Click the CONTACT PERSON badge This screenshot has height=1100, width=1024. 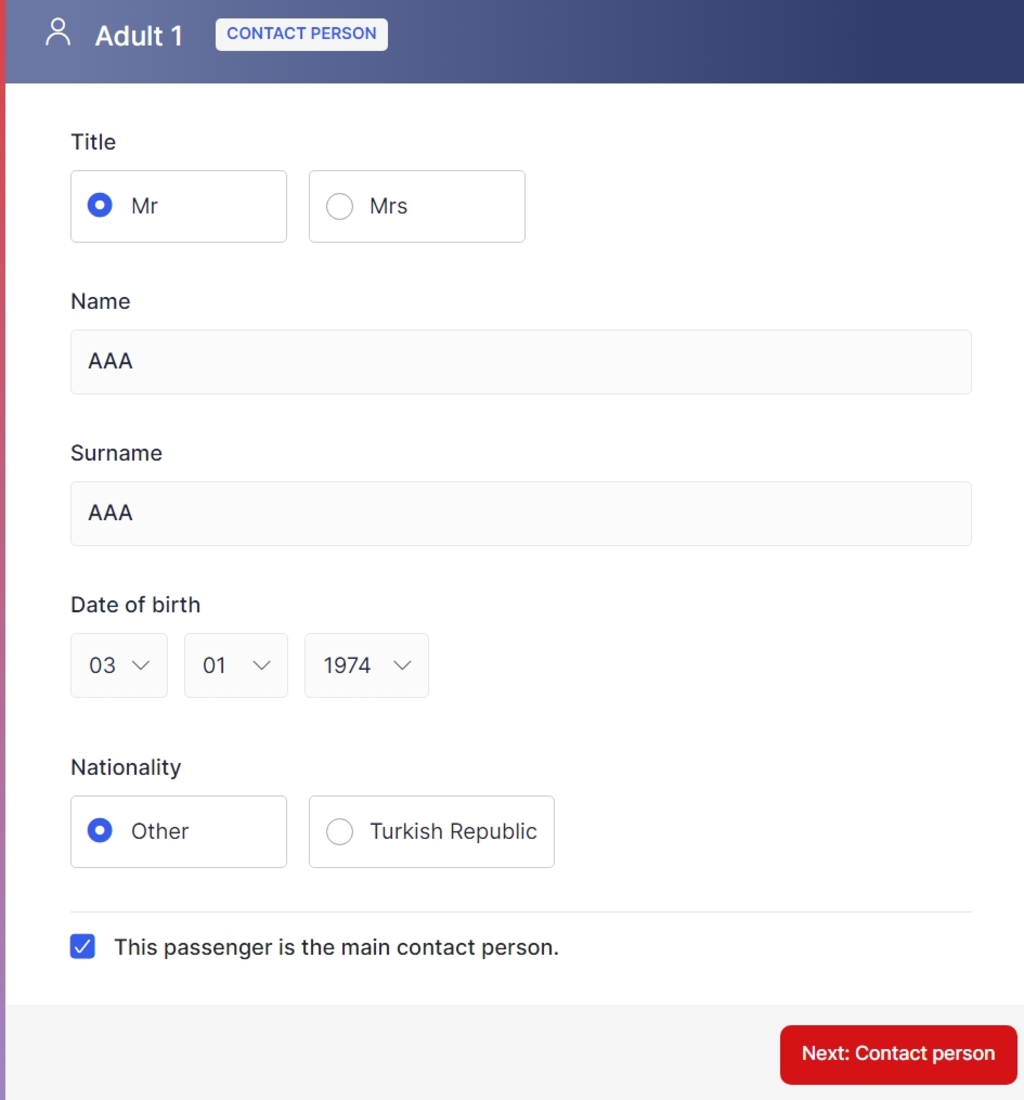[x=302, y=34]
